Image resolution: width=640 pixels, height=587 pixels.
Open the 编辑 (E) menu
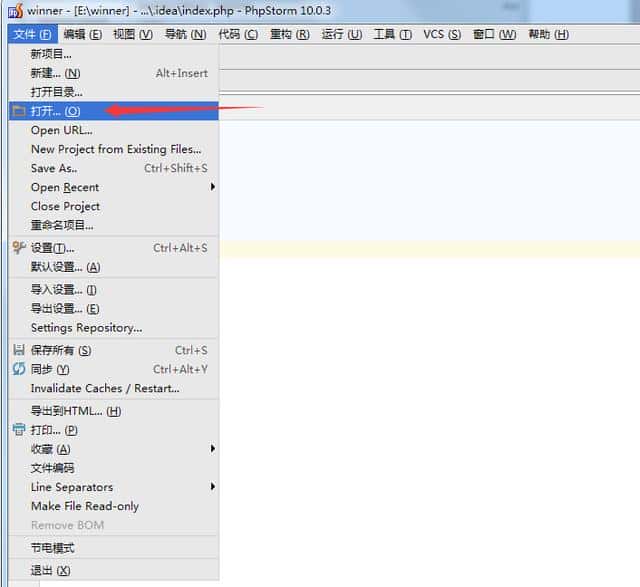83,34
